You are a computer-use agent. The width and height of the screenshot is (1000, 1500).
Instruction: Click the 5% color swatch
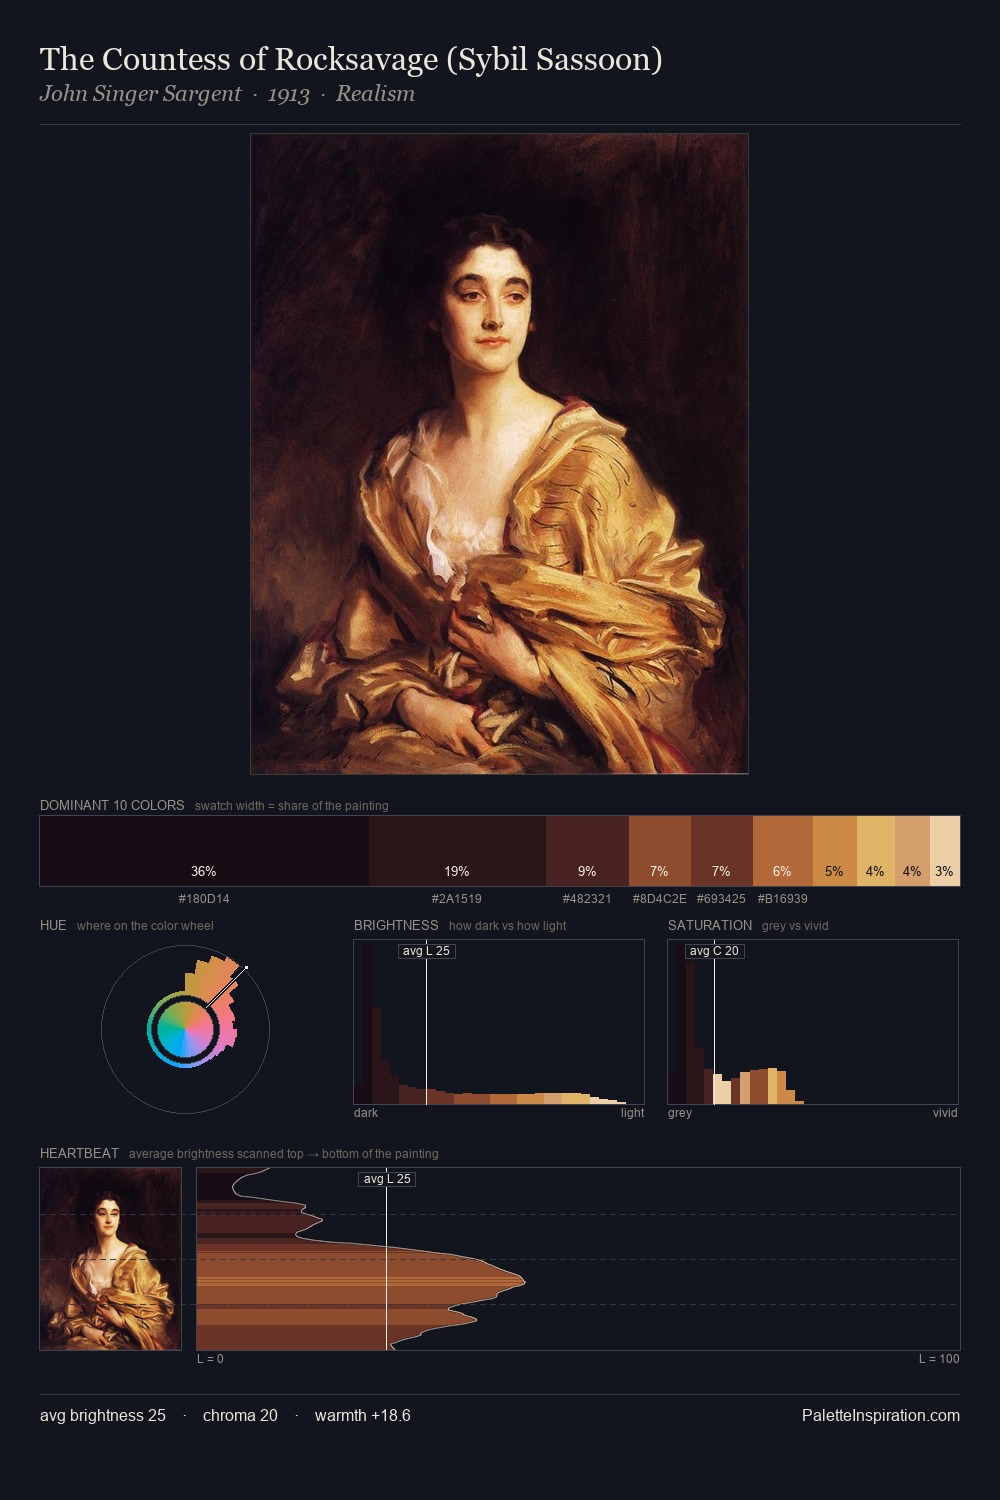pyautogui.click(x=834, y=851)
